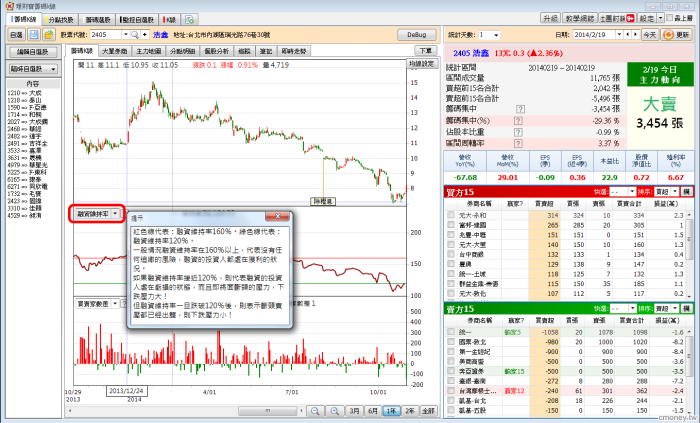Select the 全部 time range button

point(428,411)
